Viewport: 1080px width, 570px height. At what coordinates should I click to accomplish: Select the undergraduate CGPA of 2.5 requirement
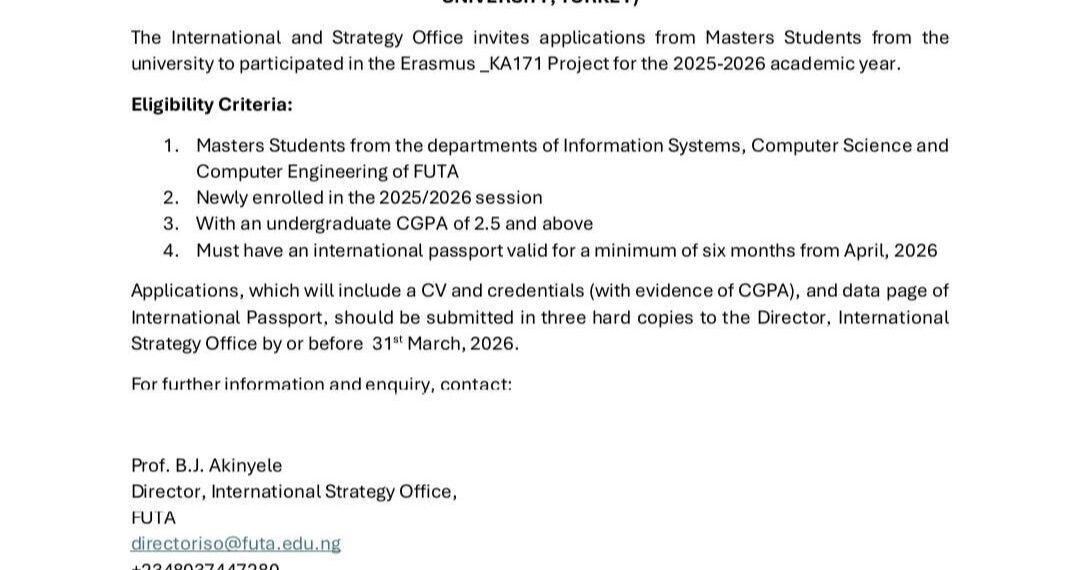(394, 224)
